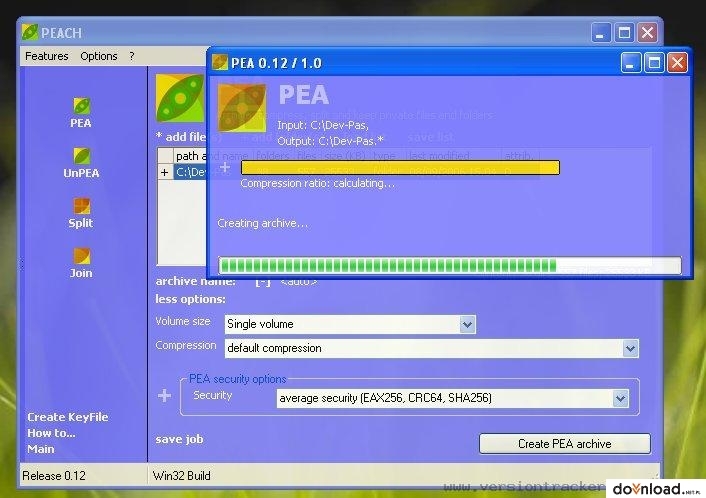Click the large peapod logo in PEACH window
Screen dimensions: 706x498
(180, 98)
